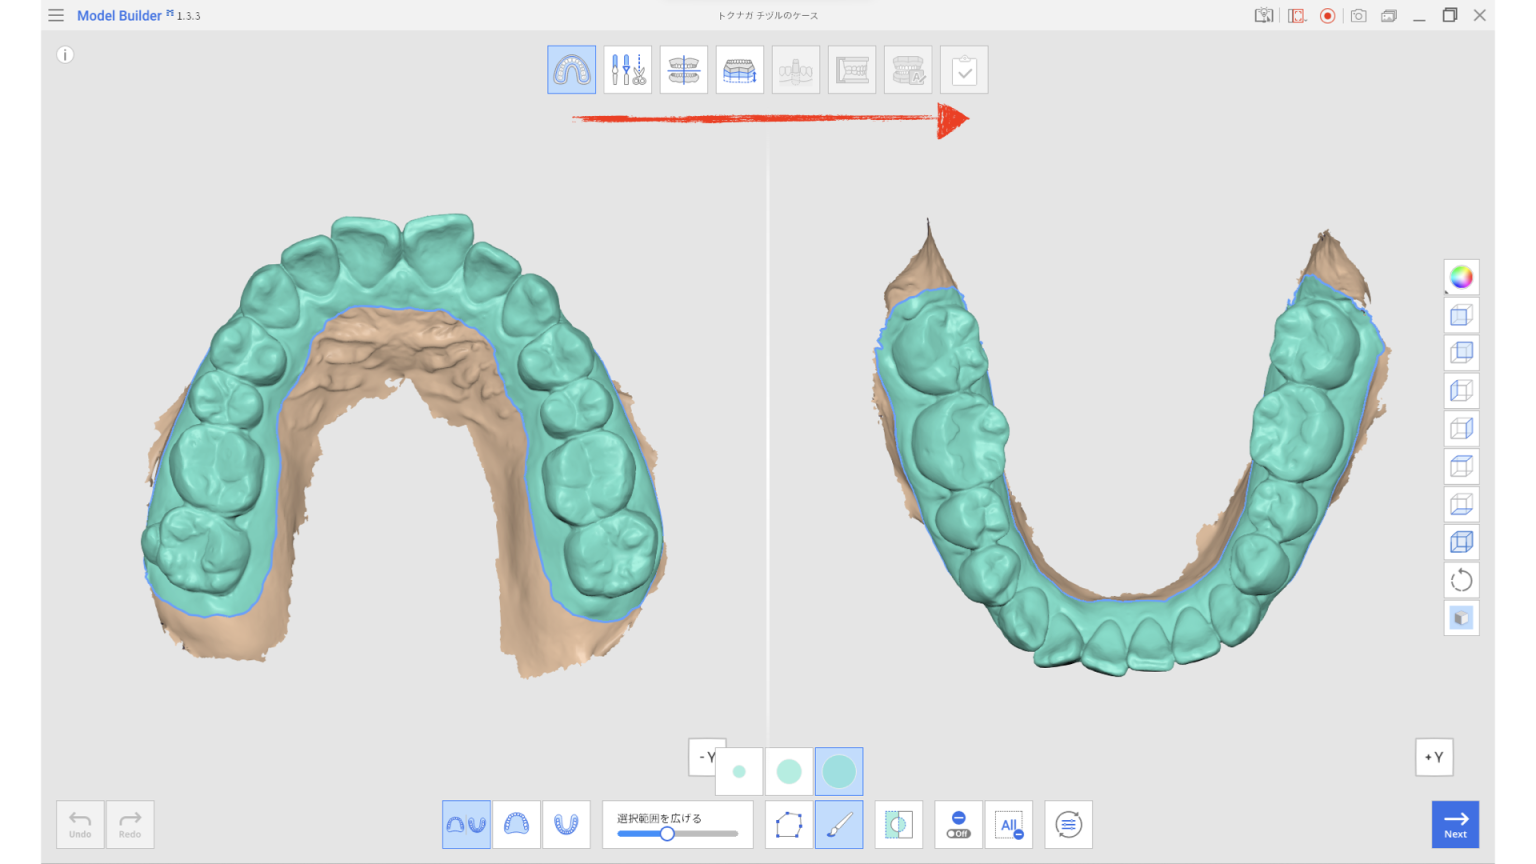Screen dimensions: 1536x864
Task: Click the 選択範囲を広げる slider handle
Action: [668, 833]
